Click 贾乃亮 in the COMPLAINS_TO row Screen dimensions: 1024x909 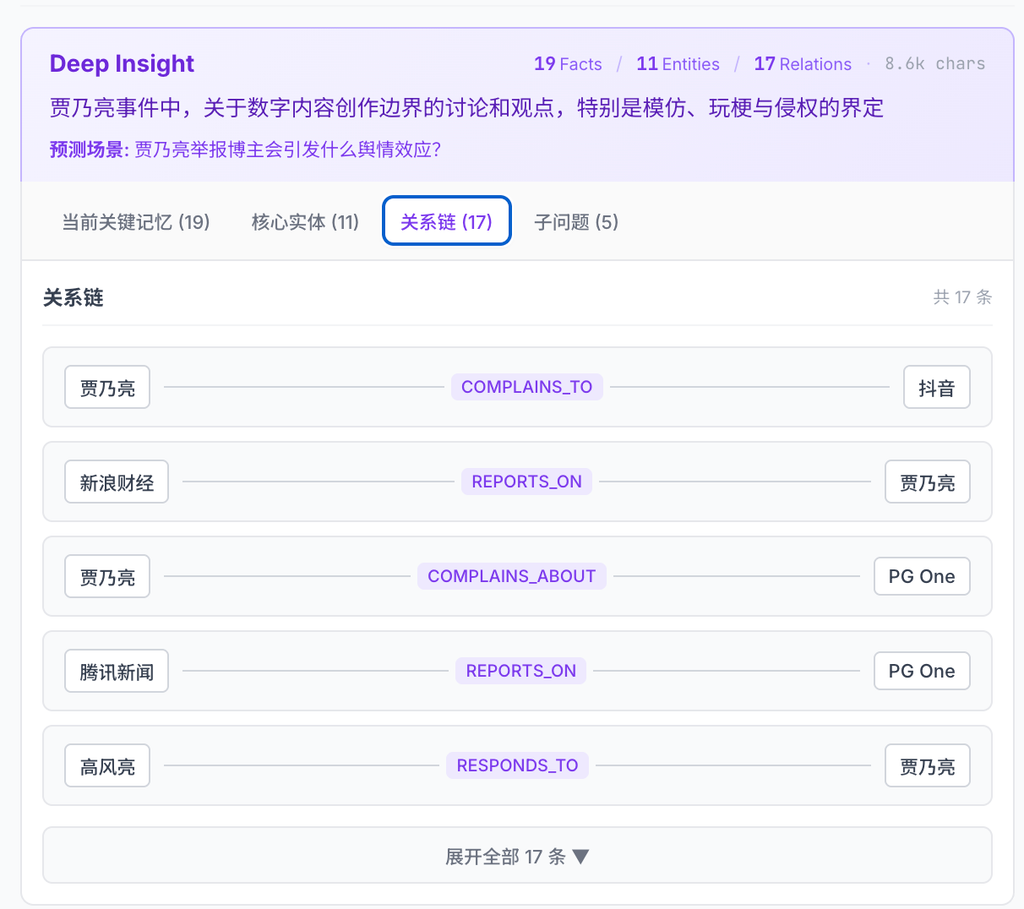(107, 388)
